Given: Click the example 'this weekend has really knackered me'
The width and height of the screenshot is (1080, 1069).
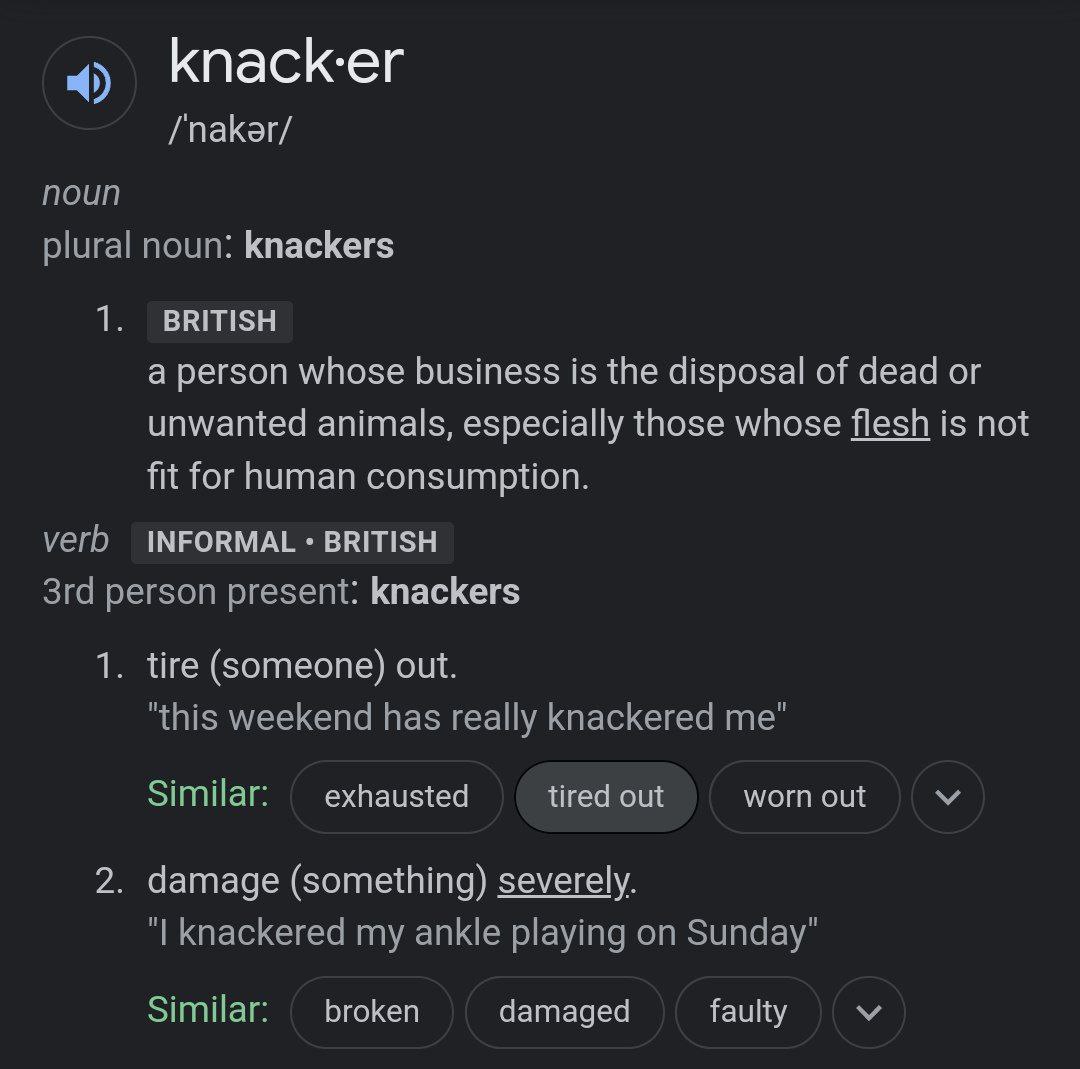Looking at the screenshot, I should pos(467,717).
